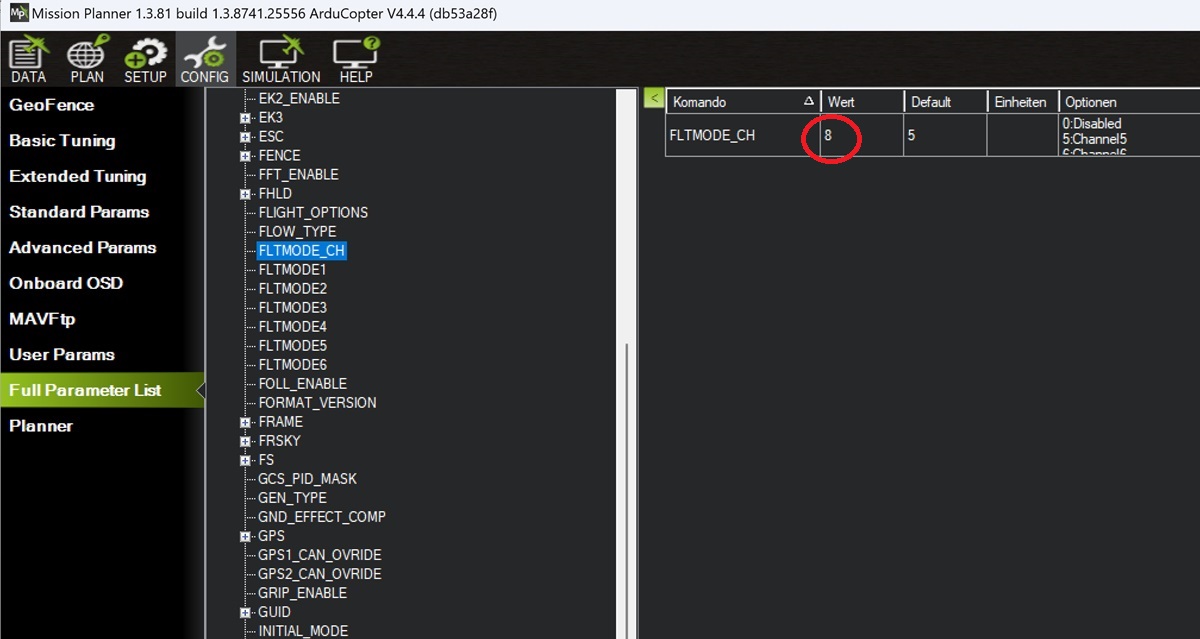Screen dimensions: 1200x639
Task: Open the CONFIG tuning screen
Action: [x=205, y=60]
